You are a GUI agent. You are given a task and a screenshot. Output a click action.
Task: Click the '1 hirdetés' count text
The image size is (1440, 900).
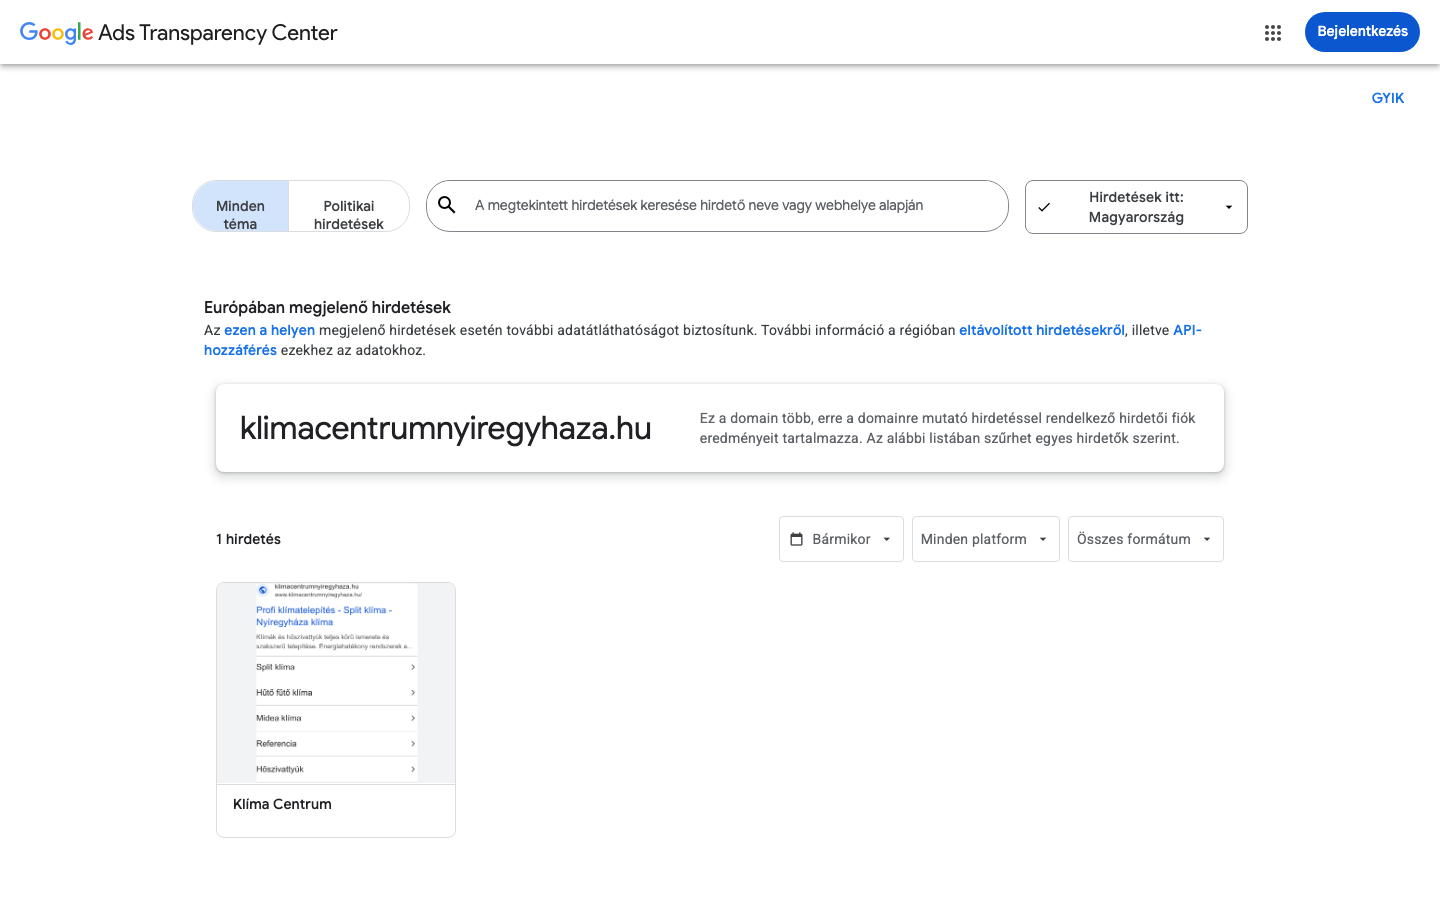(x=248, y=539)
